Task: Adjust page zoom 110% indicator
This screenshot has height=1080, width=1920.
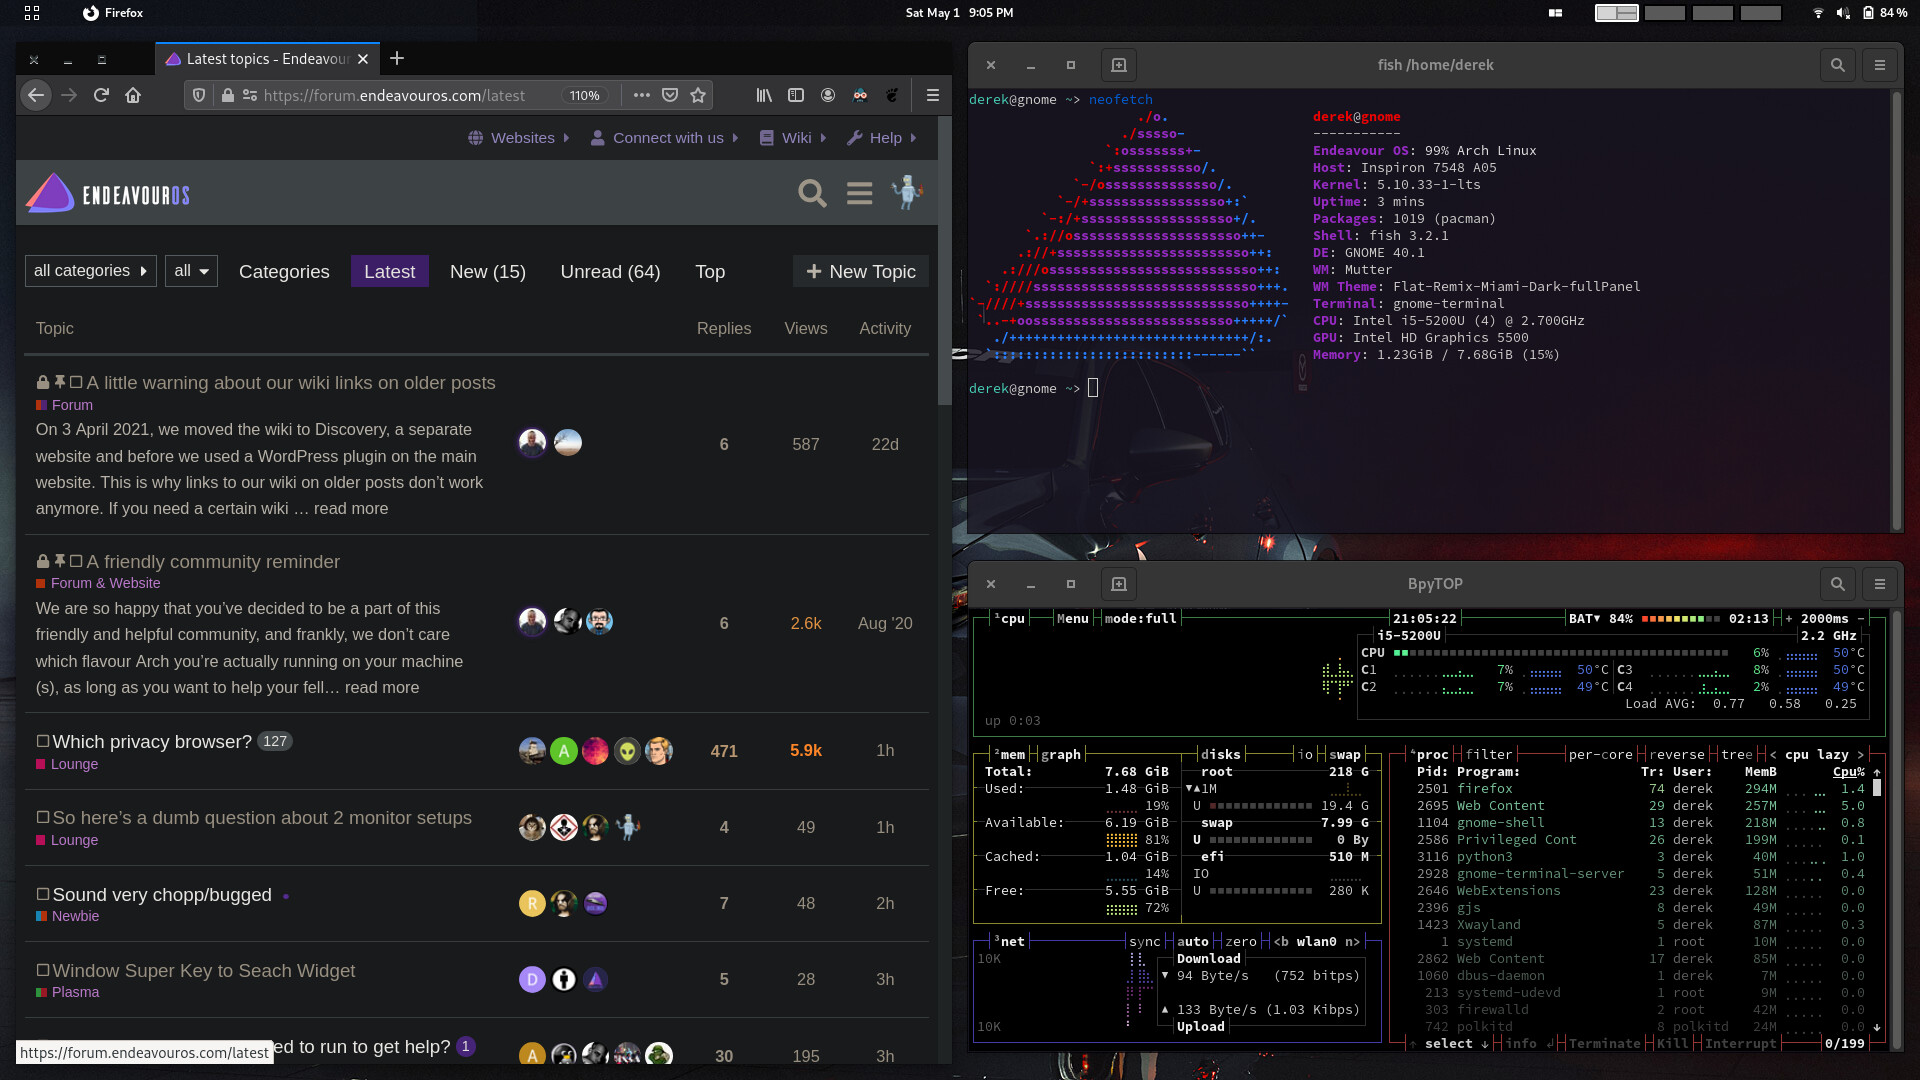Action: point(585,95)
